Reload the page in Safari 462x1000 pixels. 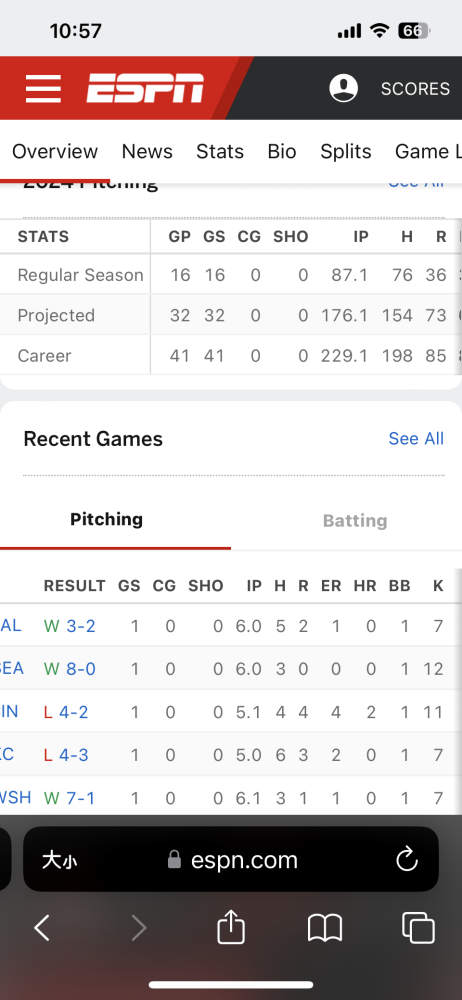click(x=406, y=860)
